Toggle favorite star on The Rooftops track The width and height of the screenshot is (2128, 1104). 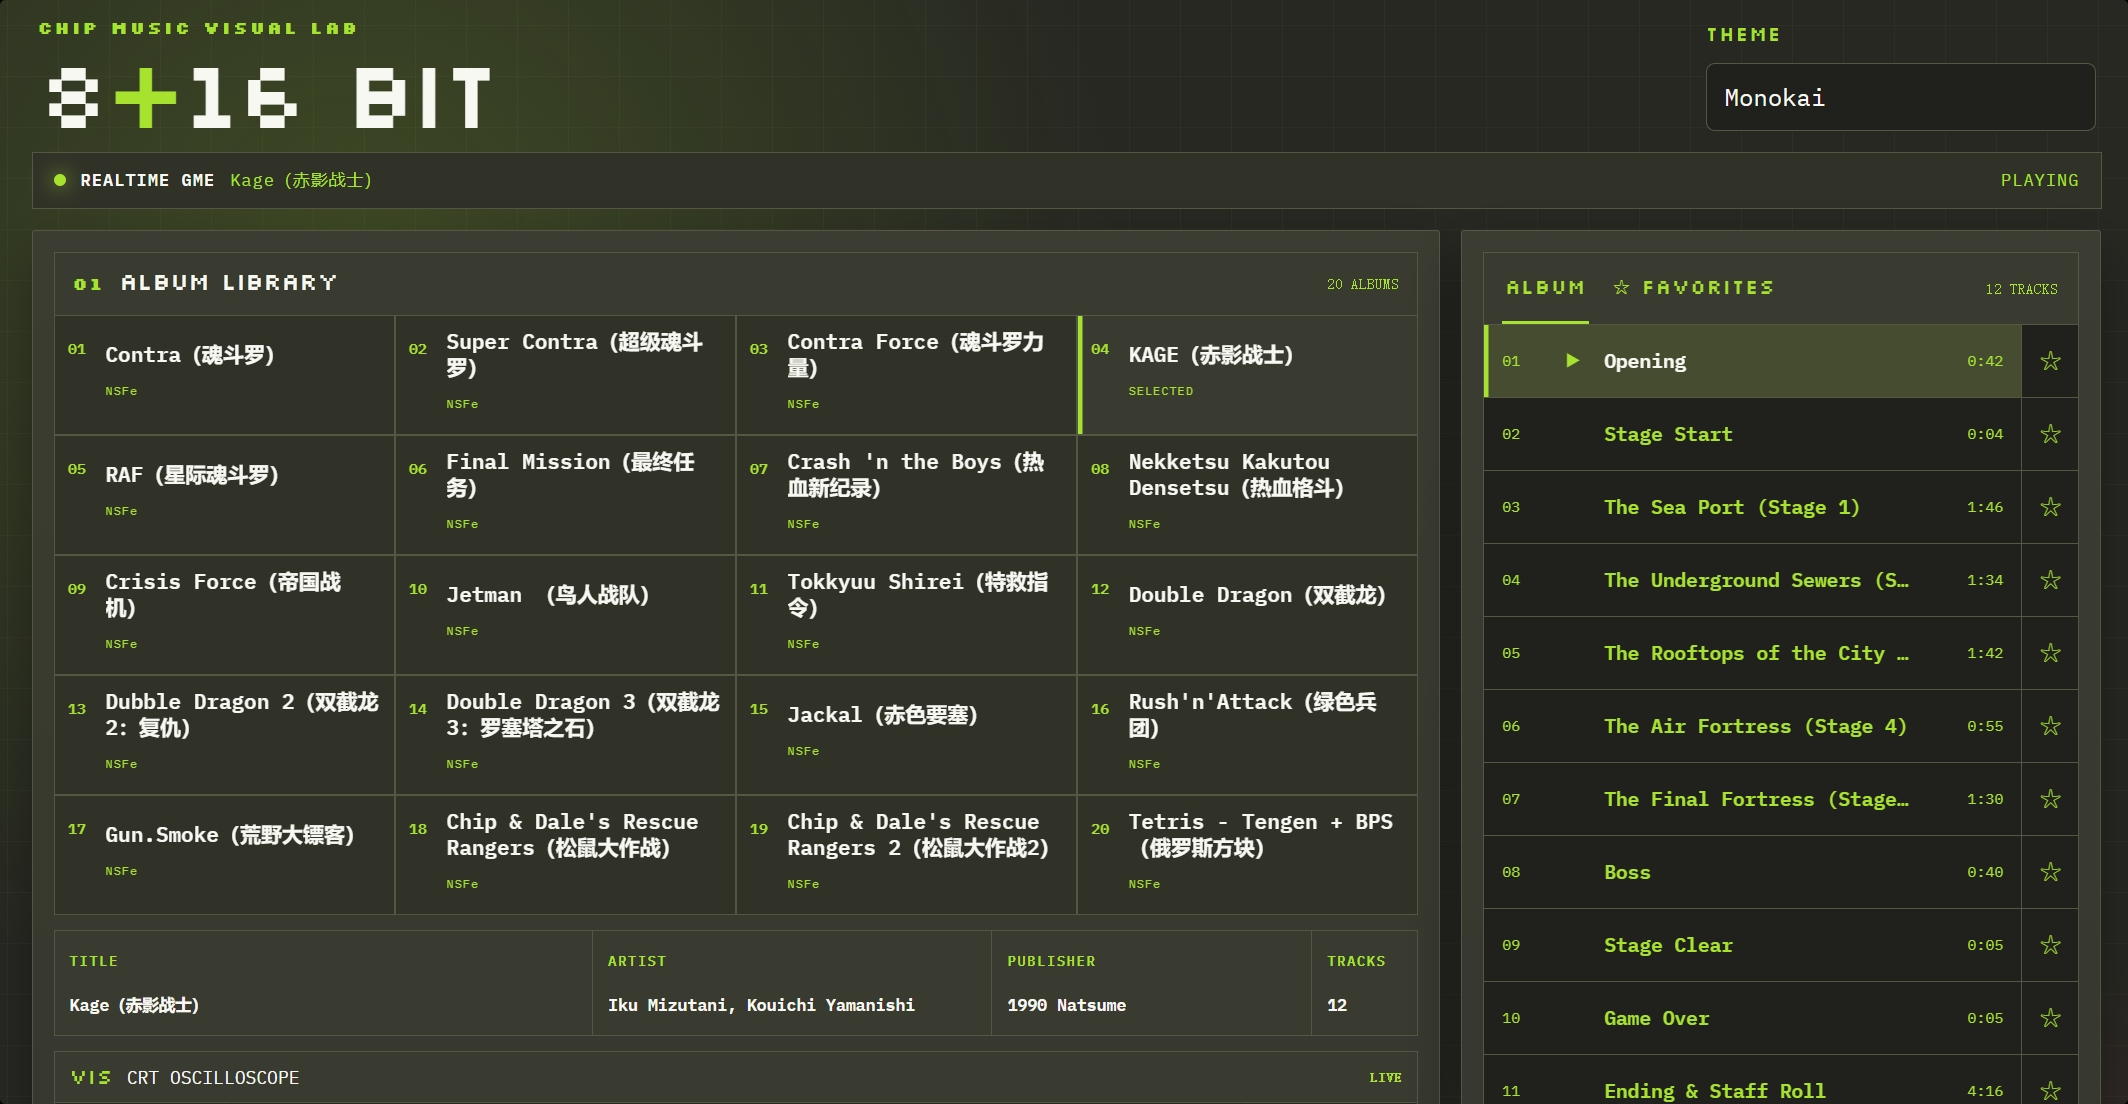[2050, 653]
